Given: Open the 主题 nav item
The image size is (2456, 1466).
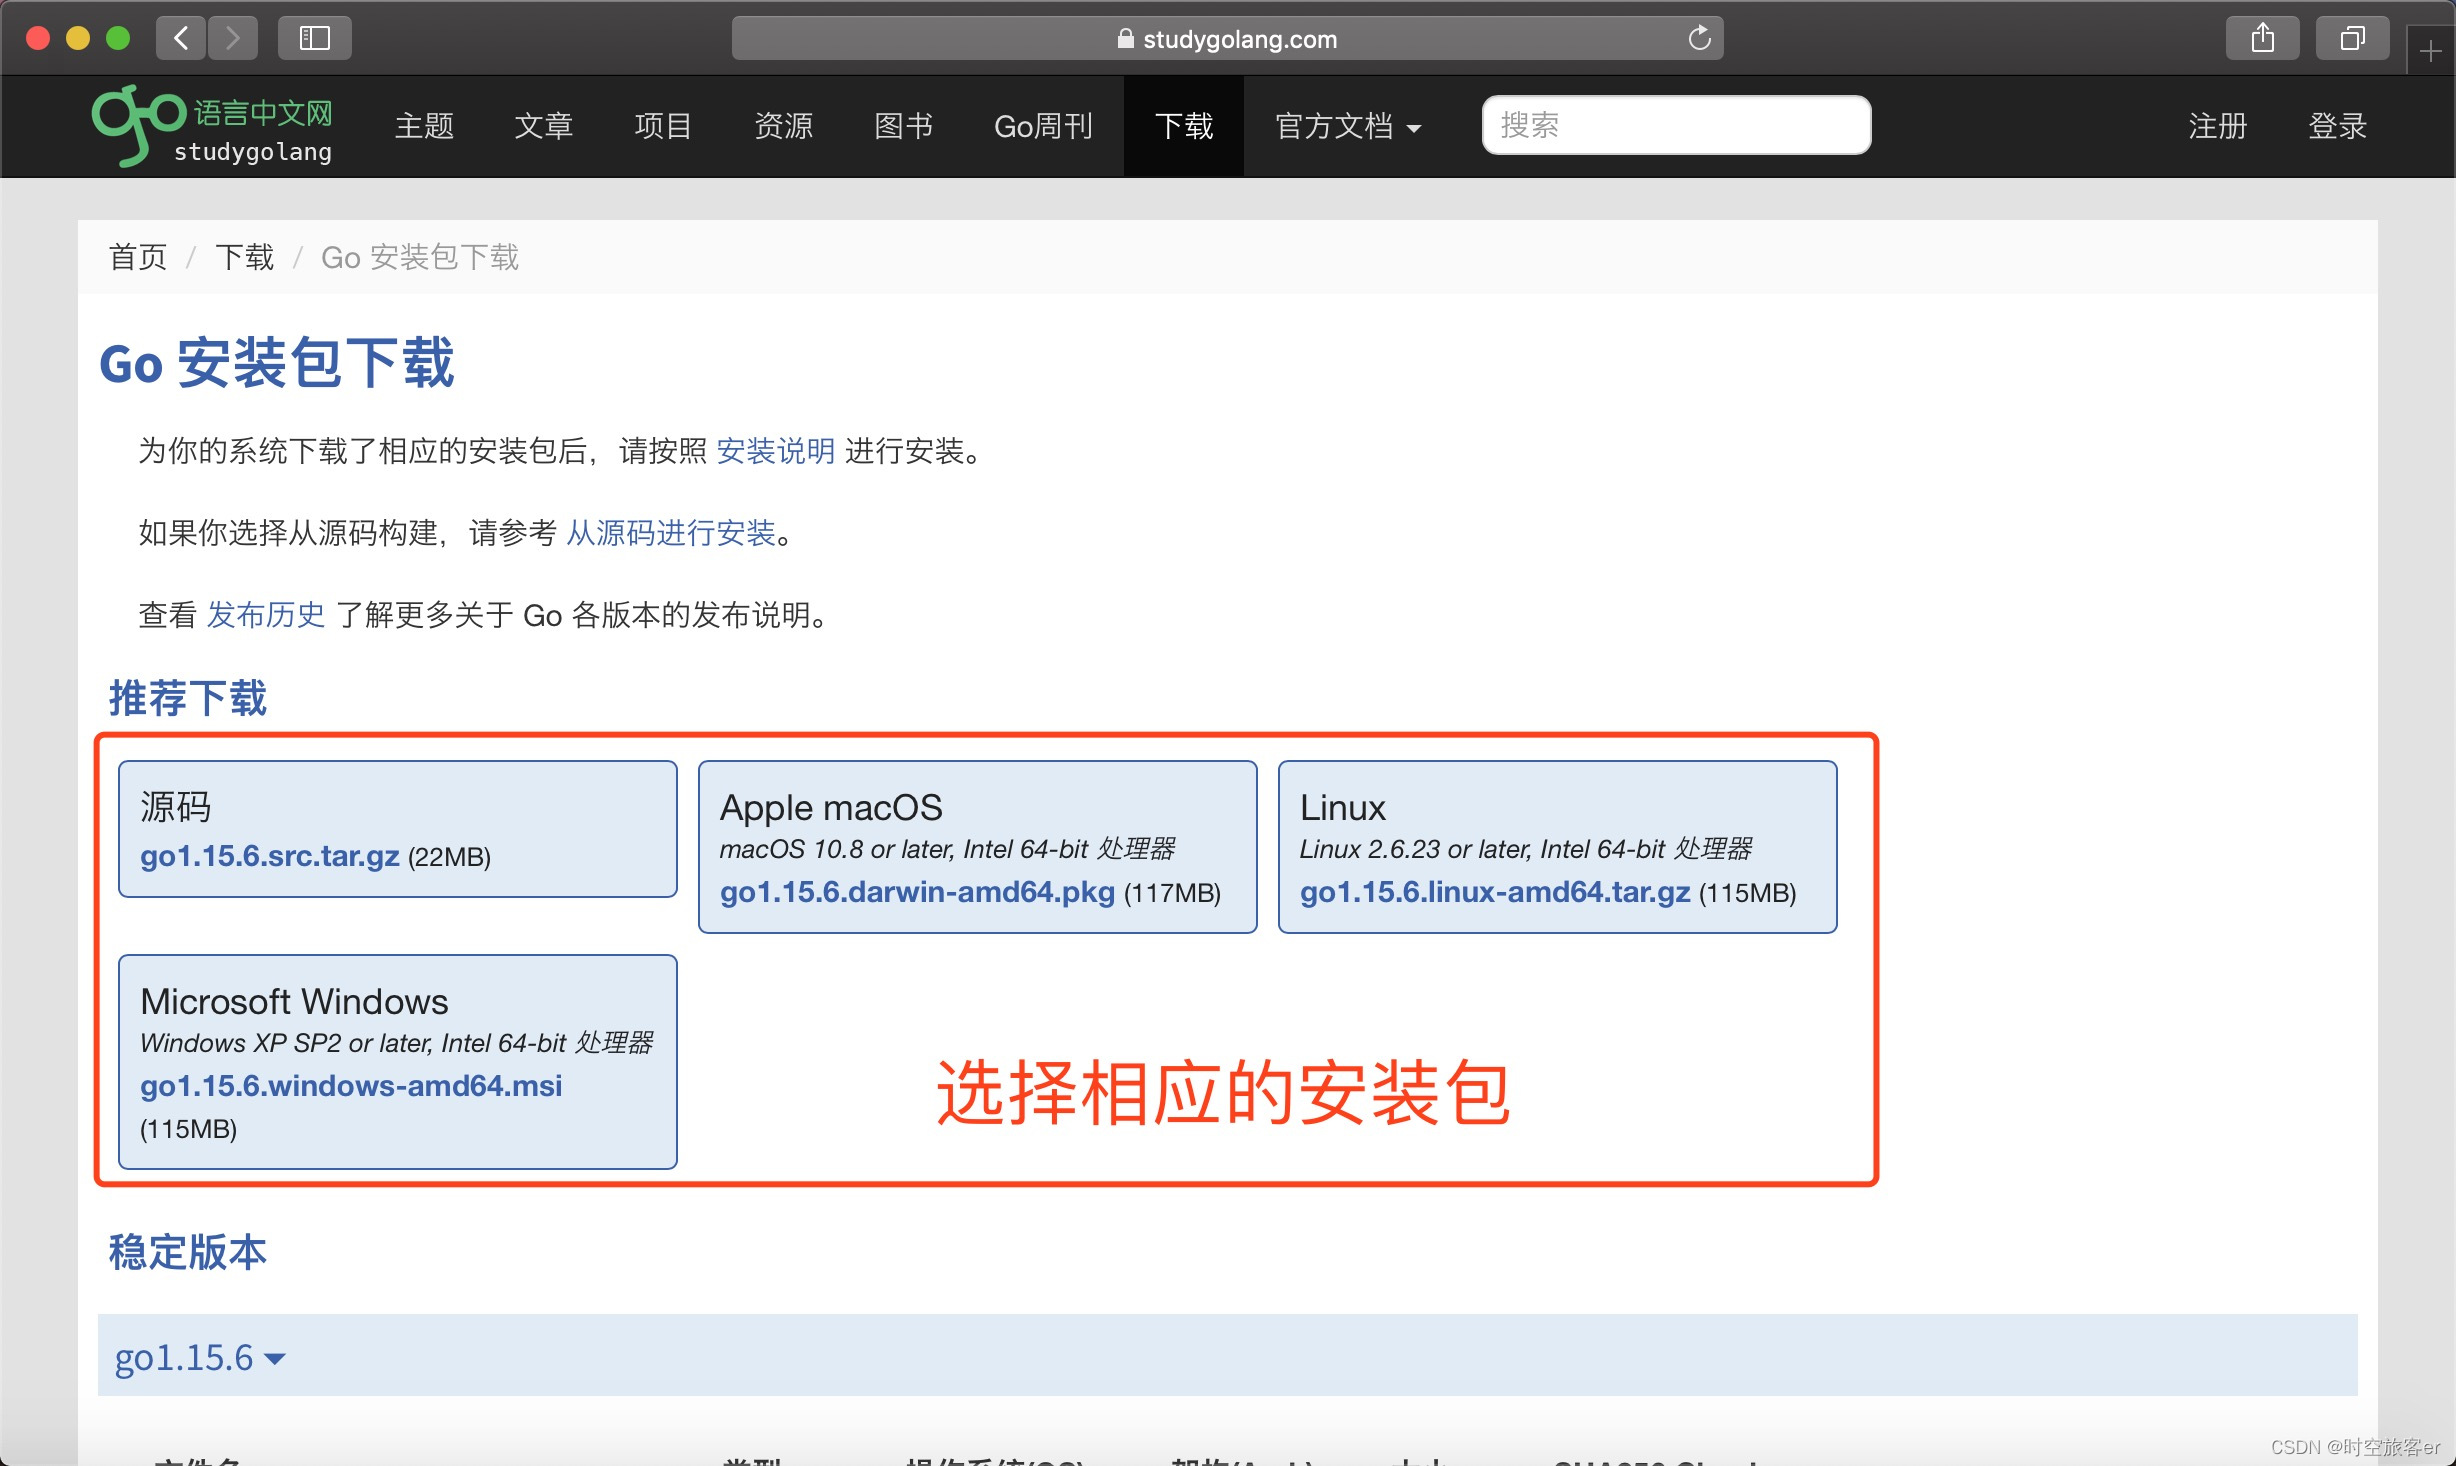Looking at the screenshot, I should coord(424,126).
